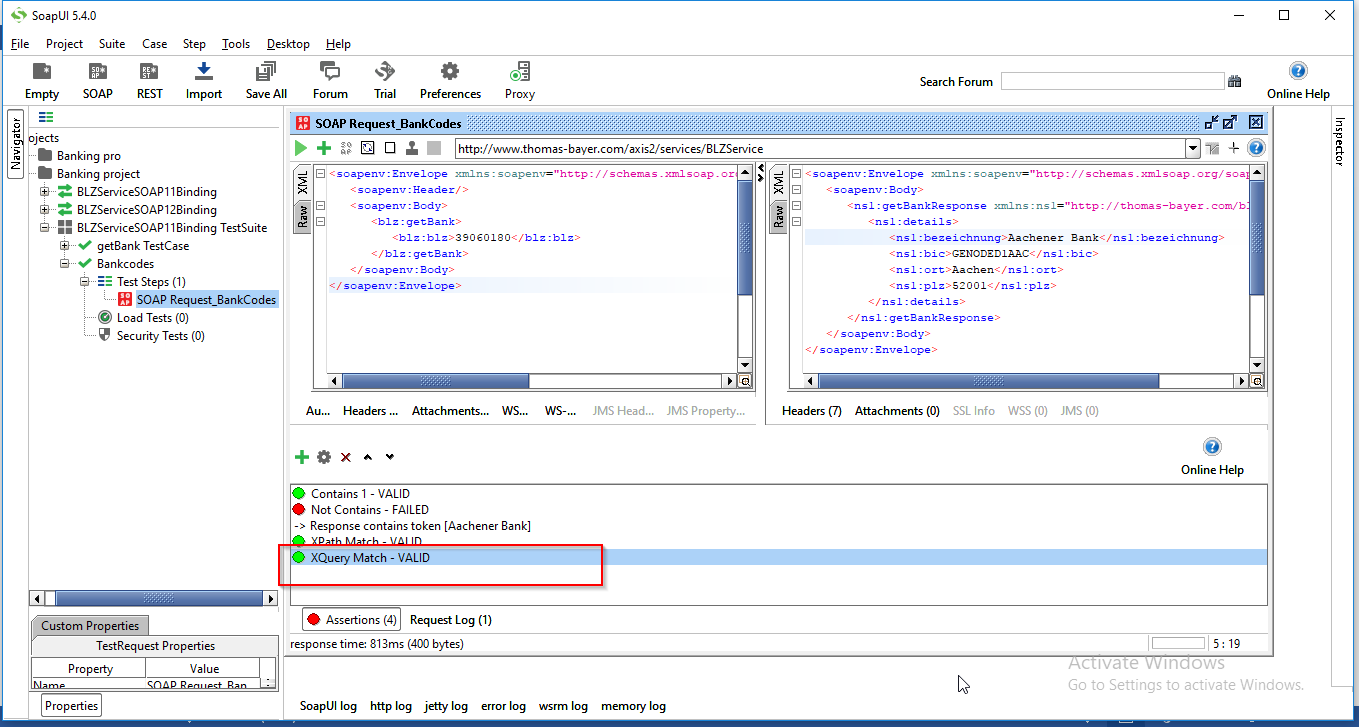Switch to the Request Log (1) tab
The height and width of the screenshot is (727, 1359).
[451, 620]
